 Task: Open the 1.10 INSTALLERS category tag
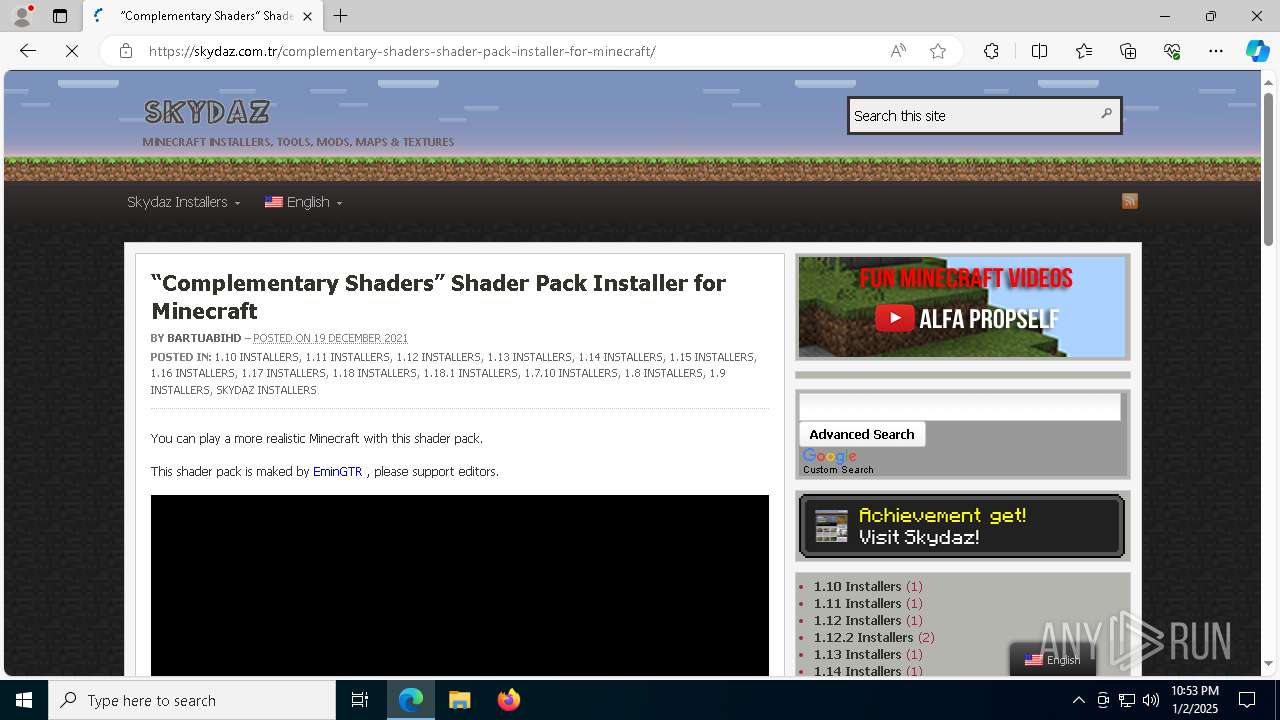256,357
